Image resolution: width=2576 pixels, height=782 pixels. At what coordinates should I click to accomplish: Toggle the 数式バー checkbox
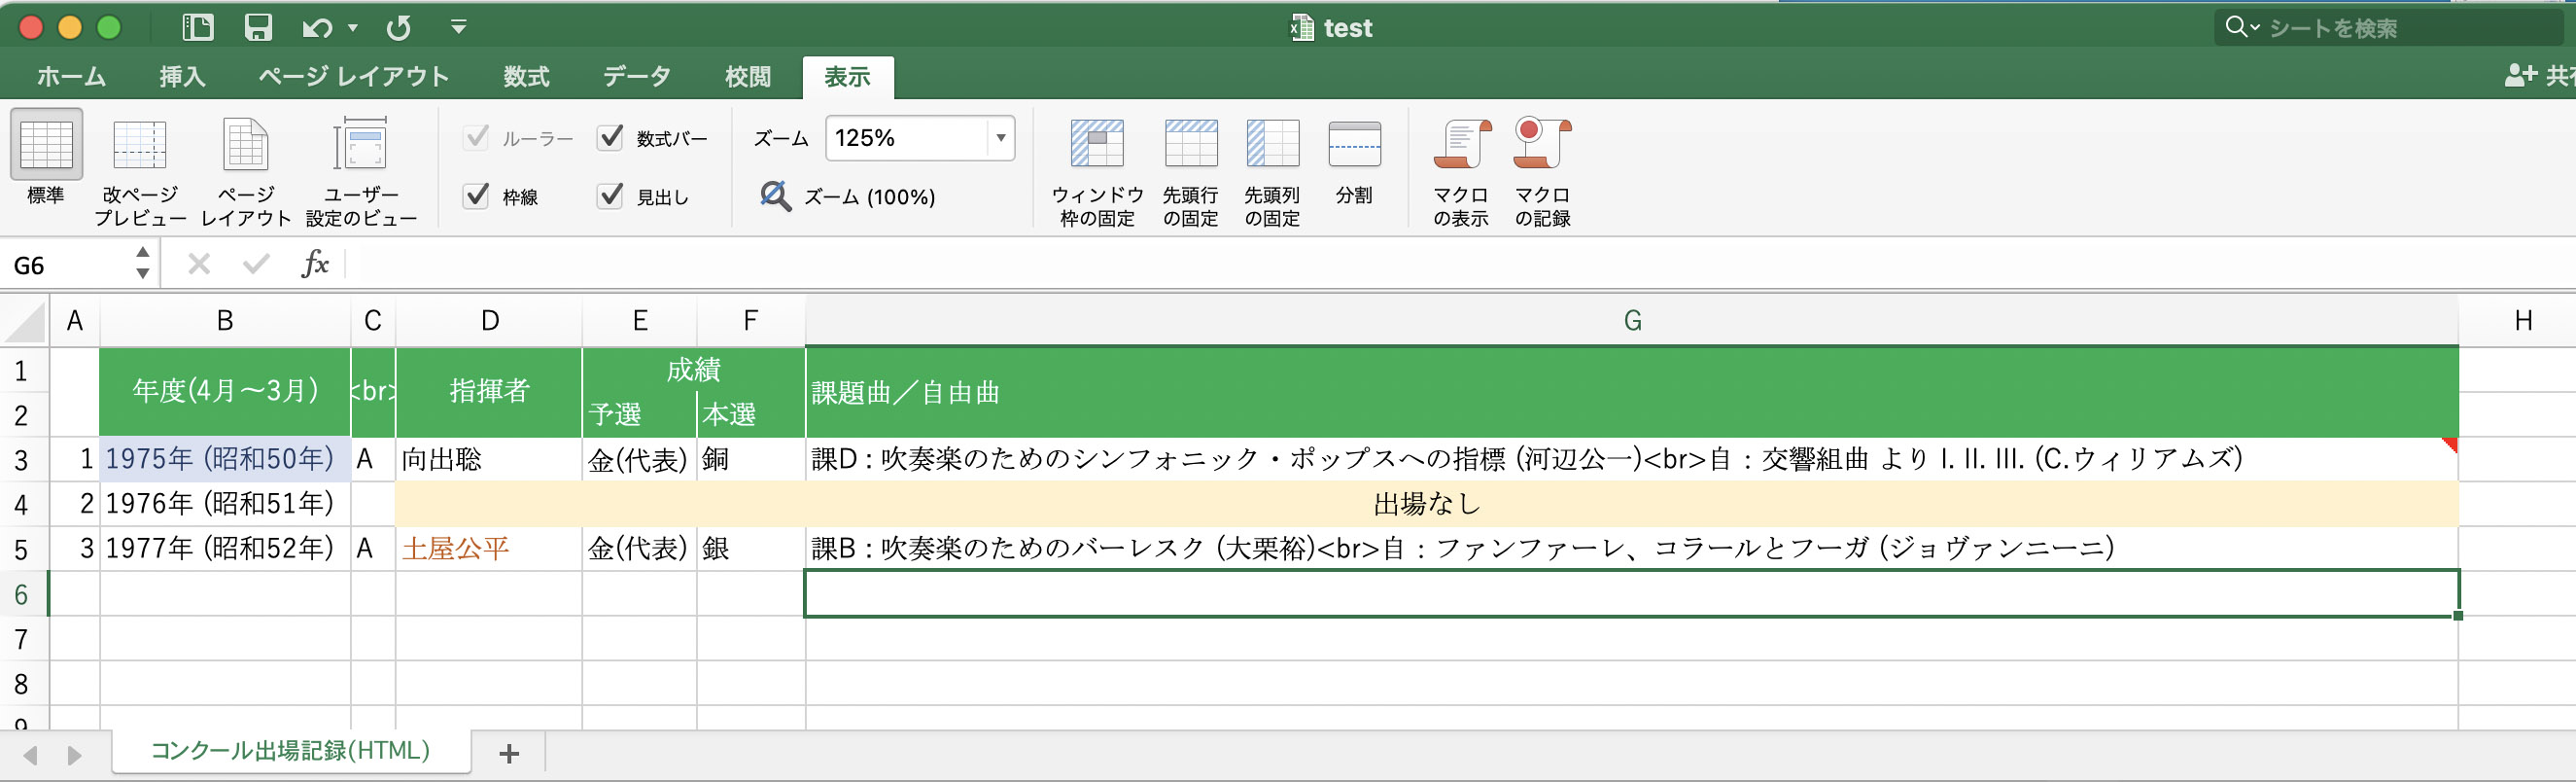(611, 137)
